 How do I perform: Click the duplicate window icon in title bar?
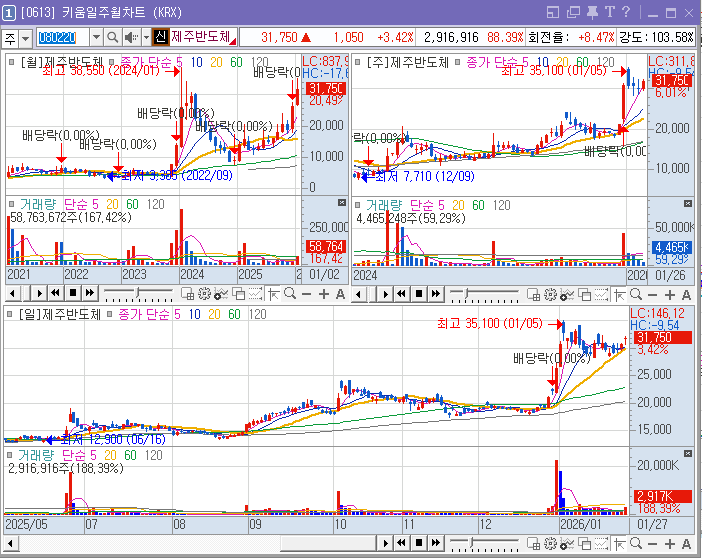coord(573,12)
